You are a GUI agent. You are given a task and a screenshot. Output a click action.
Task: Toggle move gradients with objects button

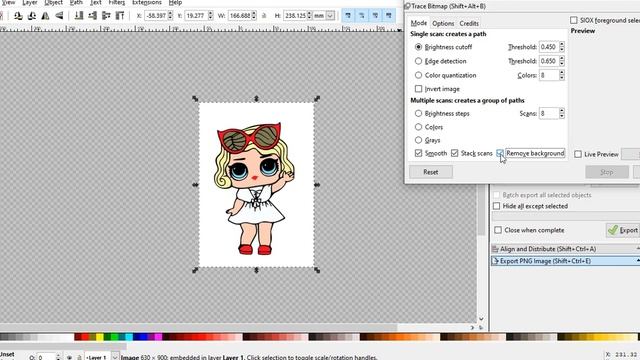tap(375, 16)
